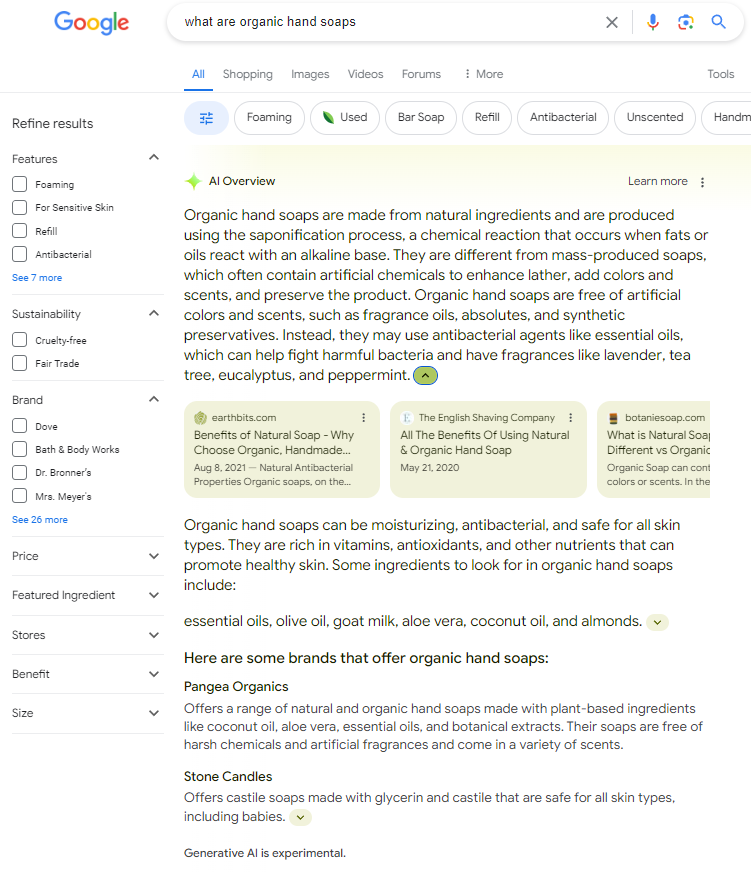Click the 'Pangea Organics' brand heading
The image size is (751, 872).
236,687
